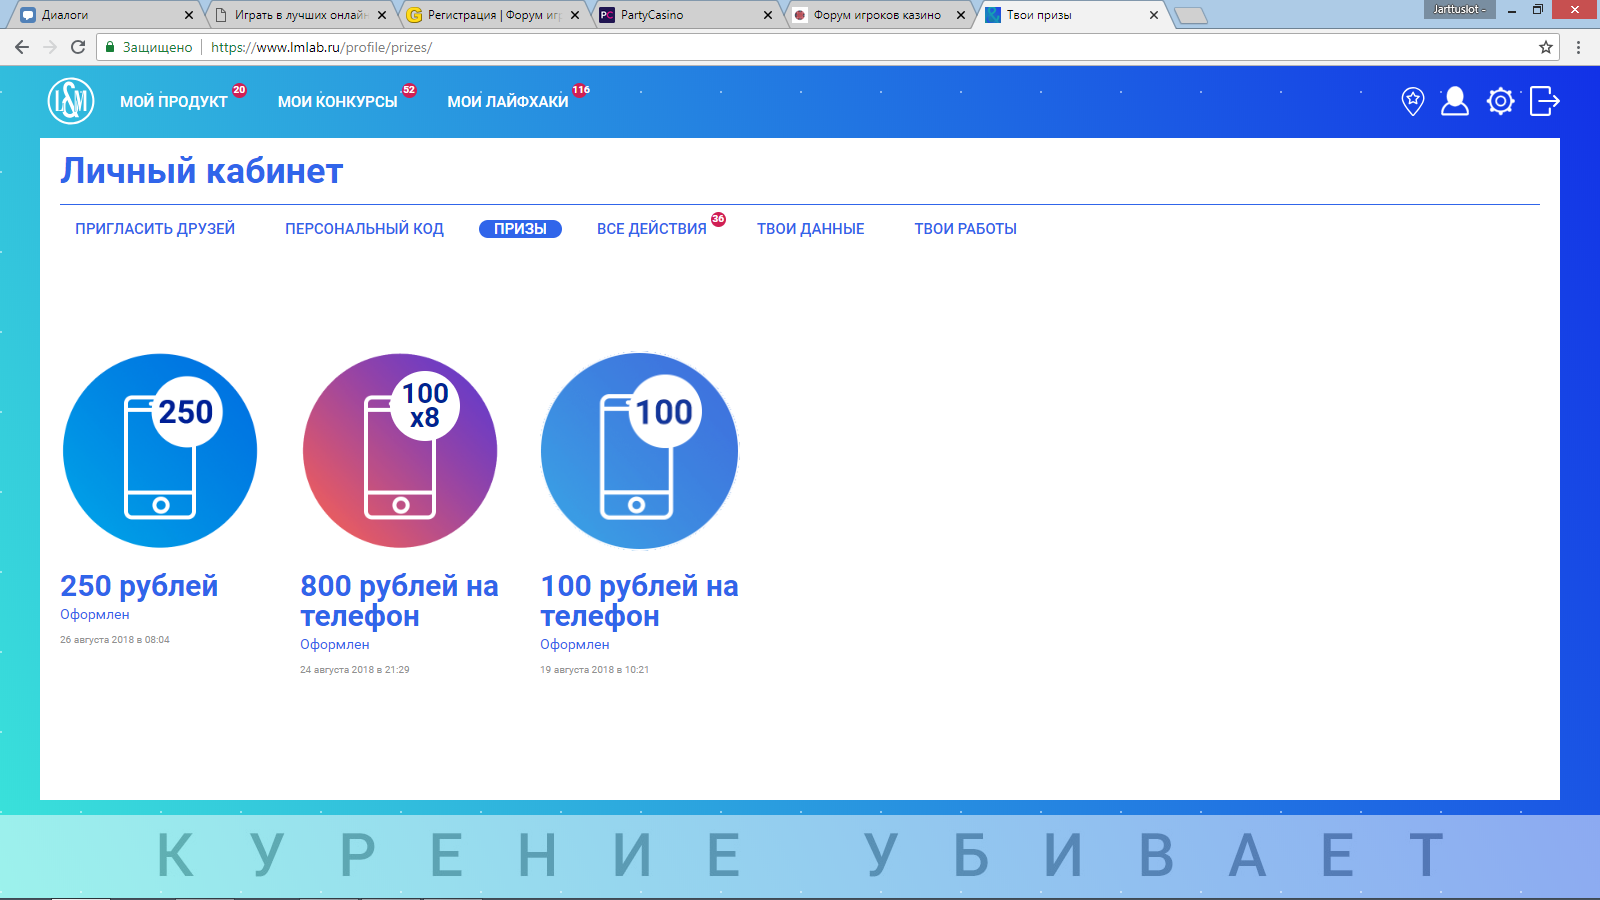Click the logout exit icon

coord(1545,101)
